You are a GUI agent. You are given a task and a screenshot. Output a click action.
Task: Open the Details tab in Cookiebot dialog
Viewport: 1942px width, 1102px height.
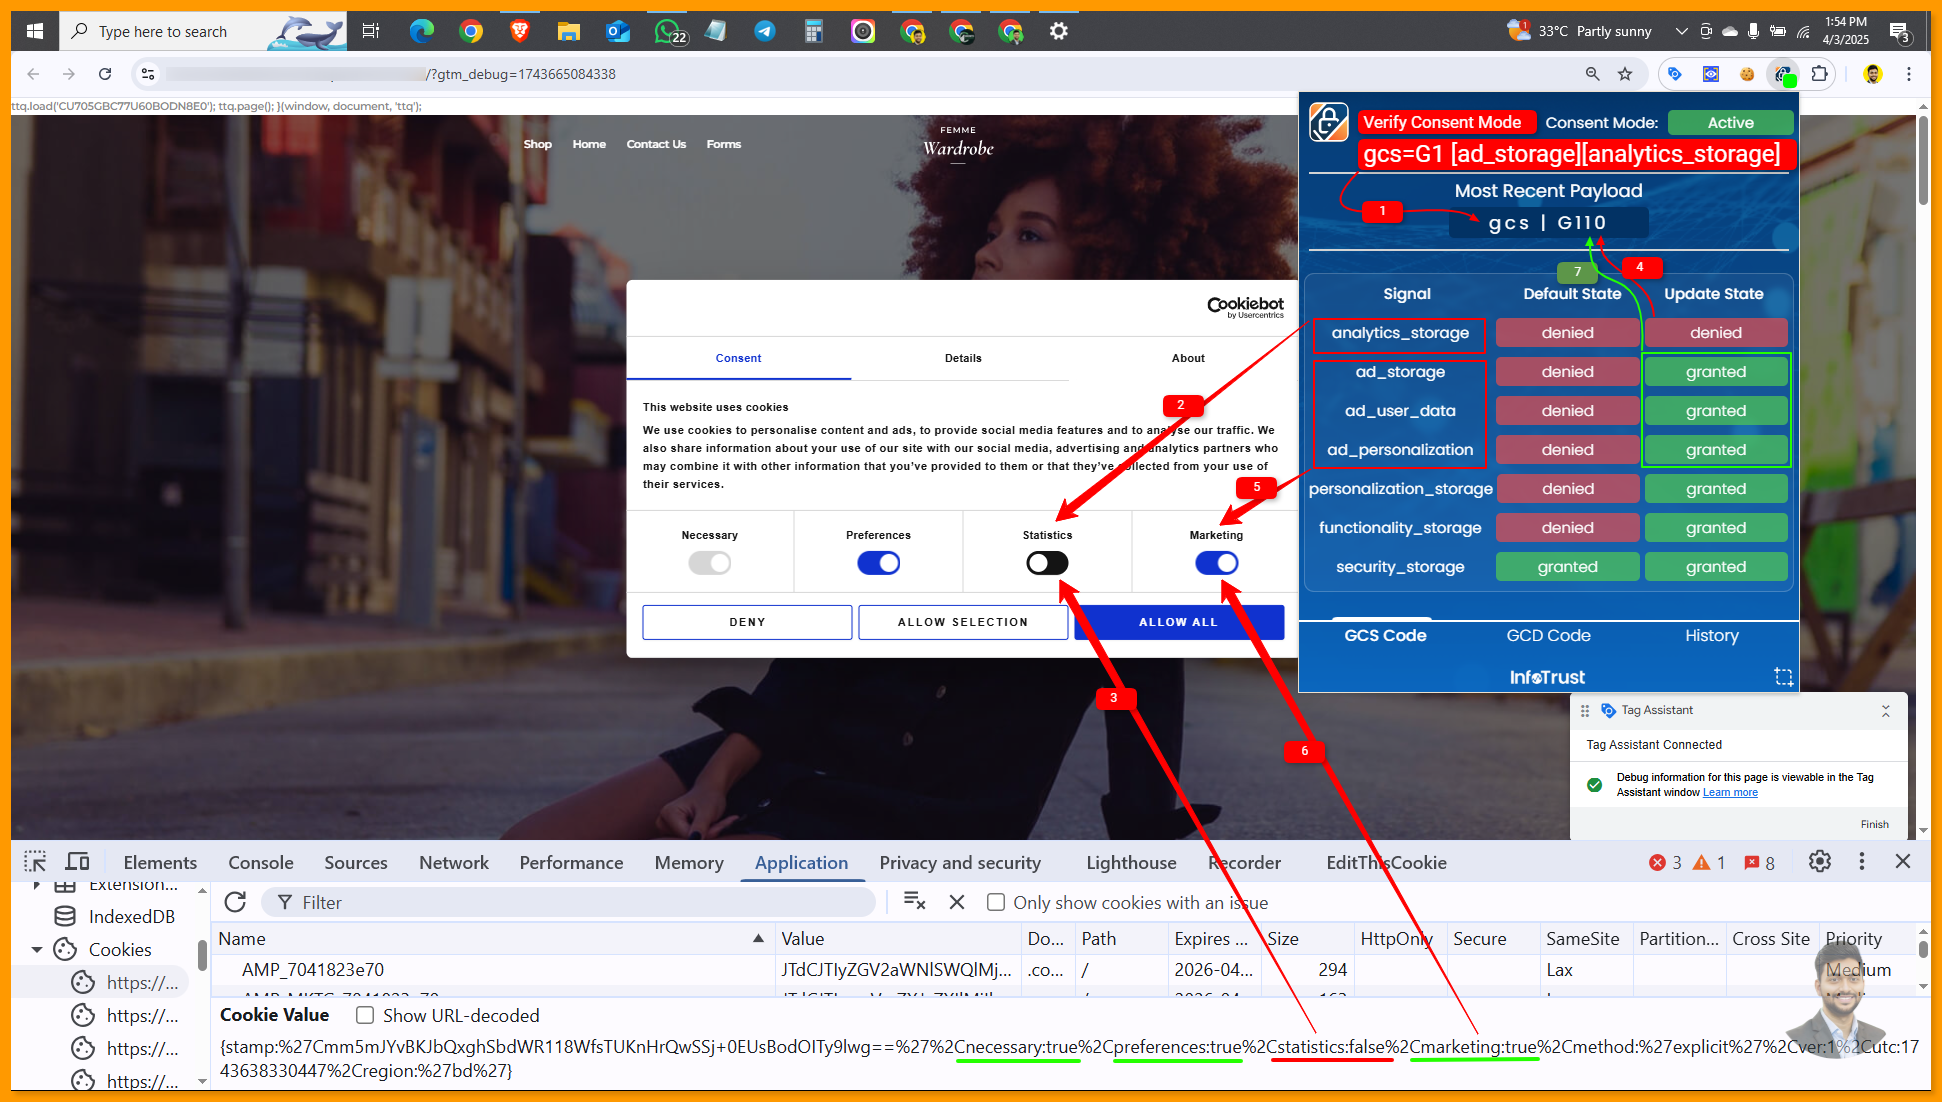point(963,358)
